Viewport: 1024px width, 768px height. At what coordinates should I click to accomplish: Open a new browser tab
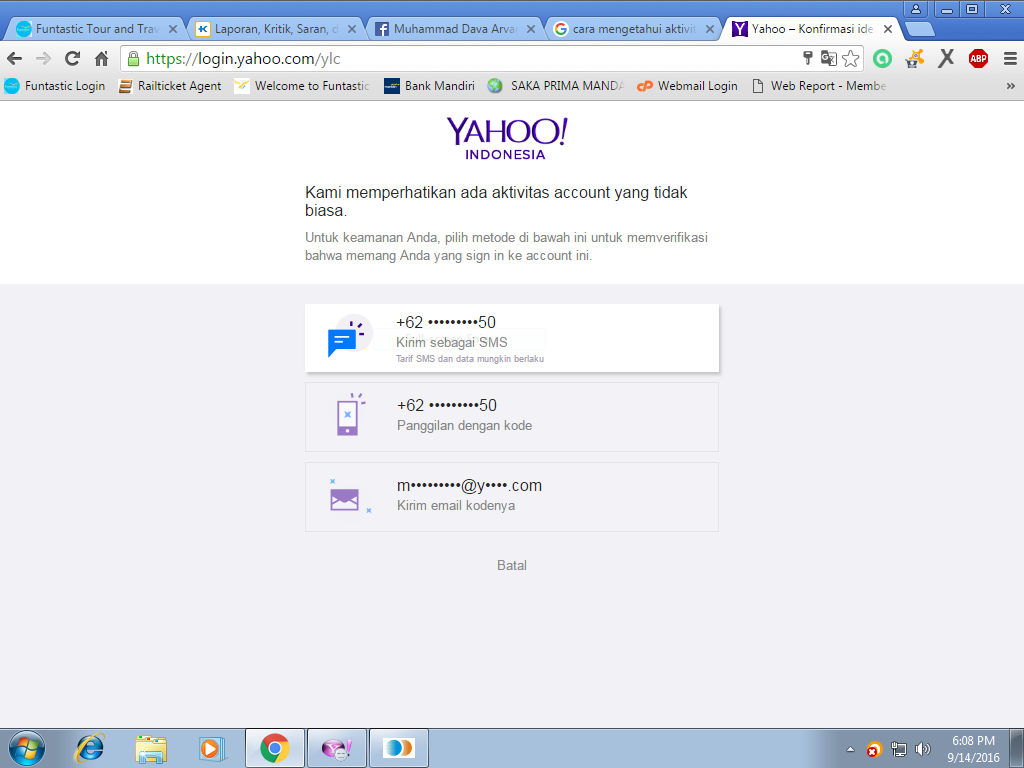pyautogui.click(x=920, y=29)
